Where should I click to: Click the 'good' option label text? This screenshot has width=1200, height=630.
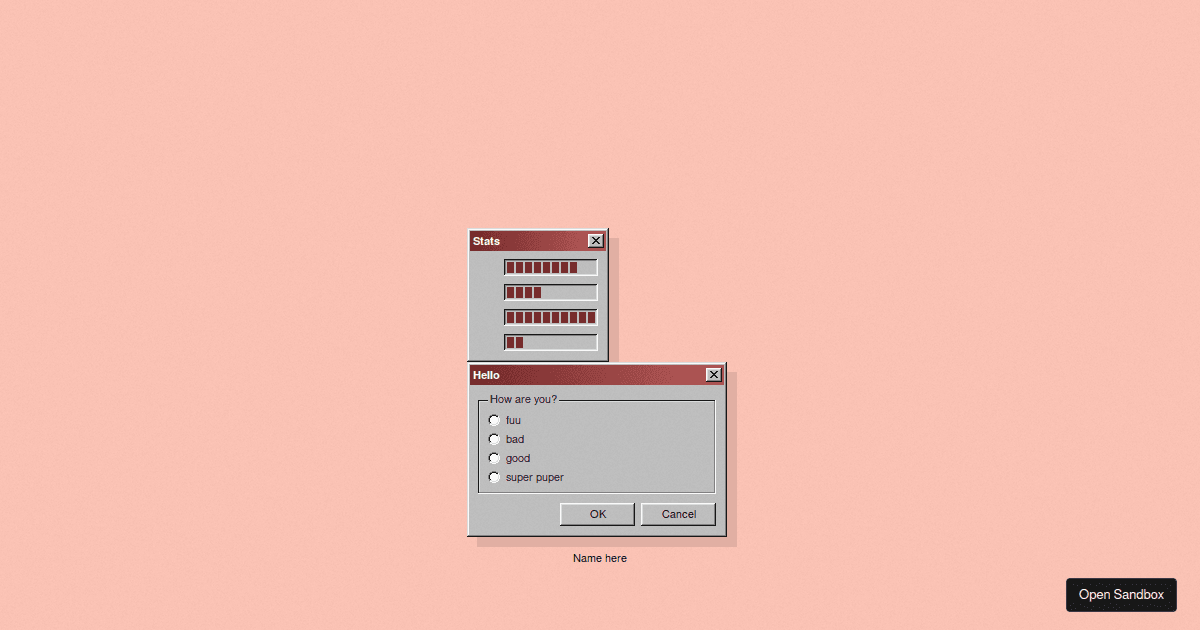click(518, 458)
